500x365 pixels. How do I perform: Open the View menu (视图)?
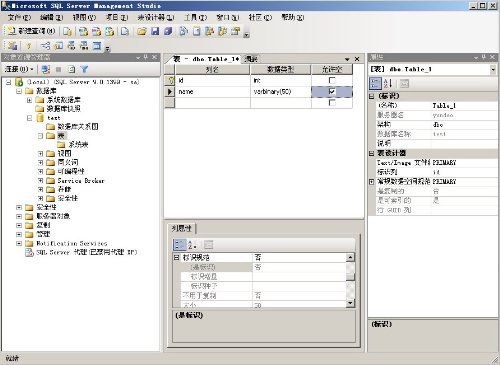pos(84,17)
